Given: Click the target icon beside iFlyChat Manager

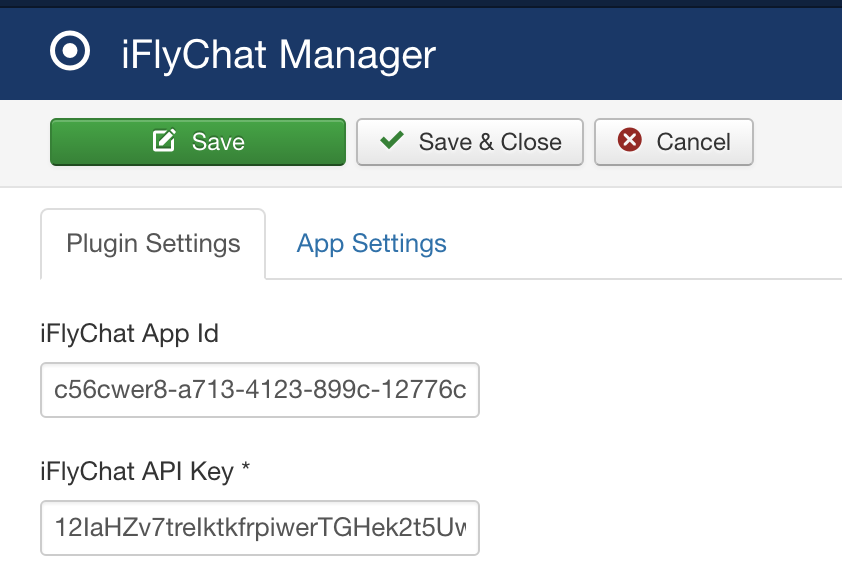Looking at the screenshot, I should tap(70, 51).
